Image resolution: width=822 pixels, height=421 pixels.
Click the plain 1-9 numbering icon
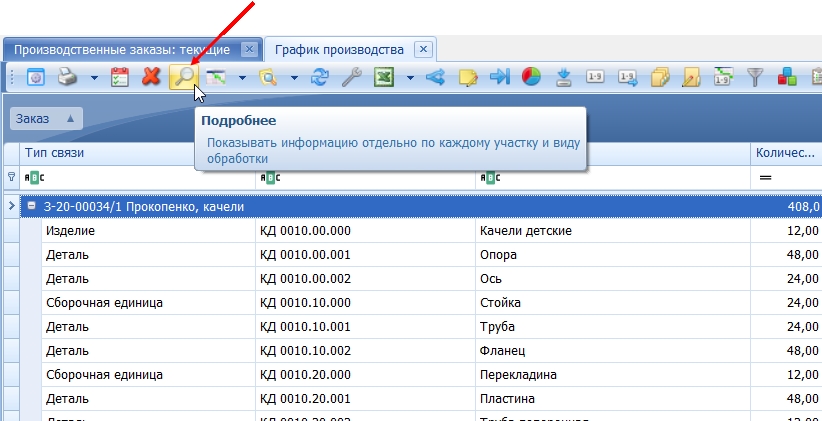(x=595, y=78)
